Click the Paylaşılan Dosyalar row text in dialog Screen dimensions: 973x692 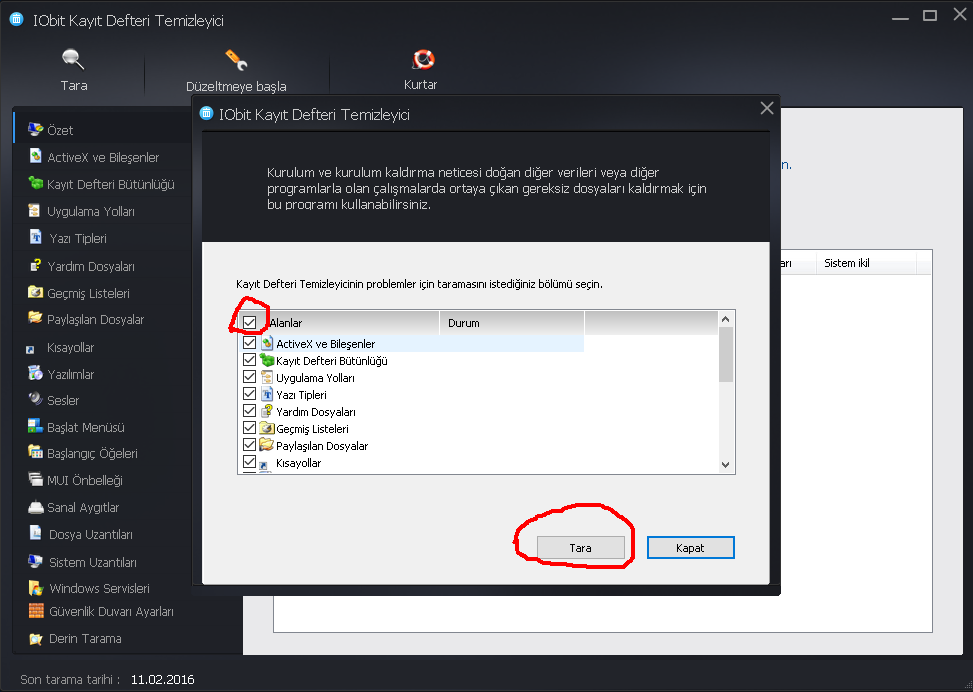[x=322, y=446]
